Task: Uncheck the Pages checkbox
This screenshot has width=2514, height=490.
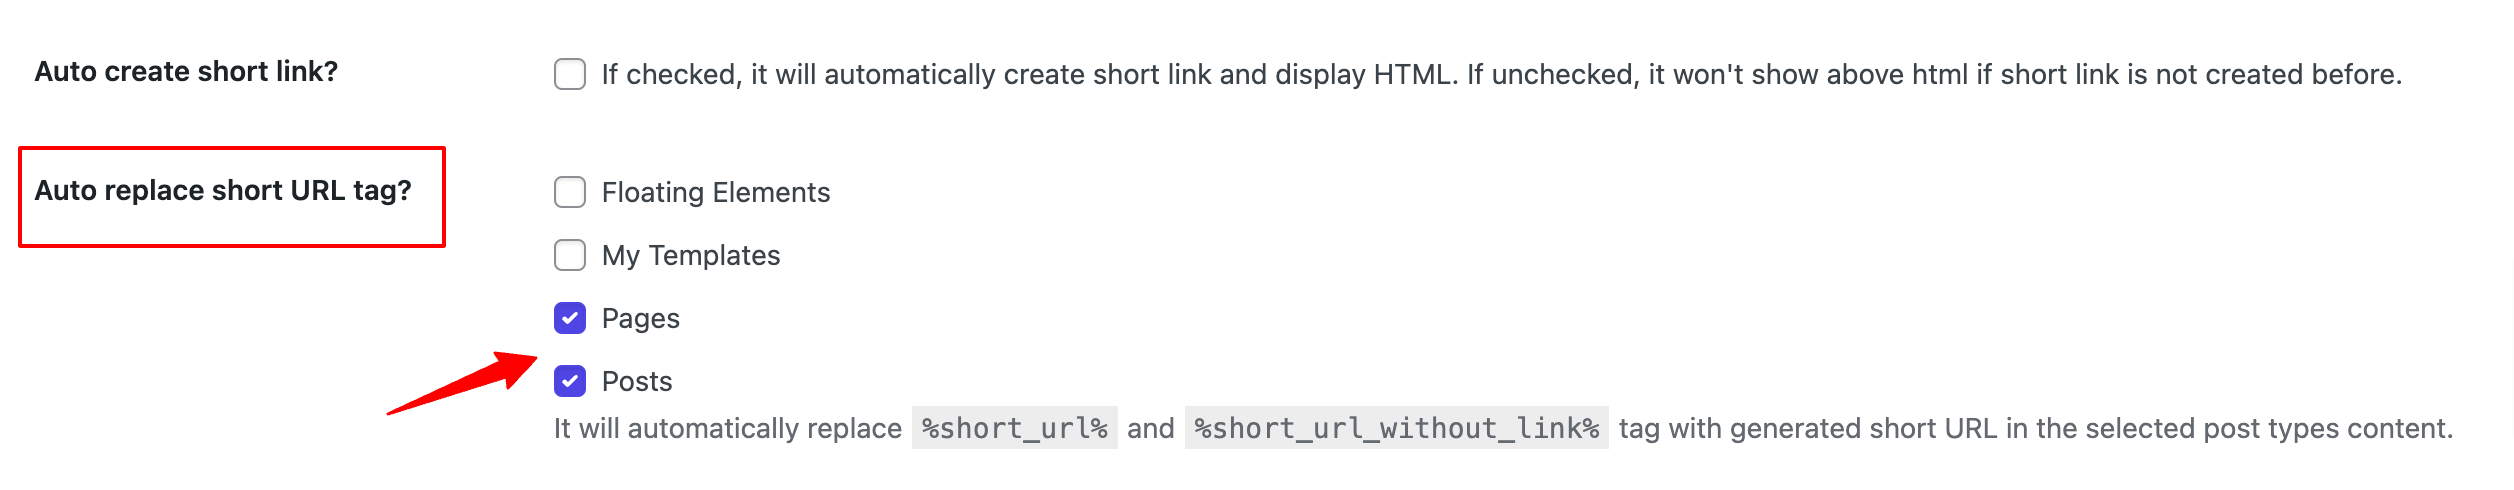Action: click(x=570, y=318)
